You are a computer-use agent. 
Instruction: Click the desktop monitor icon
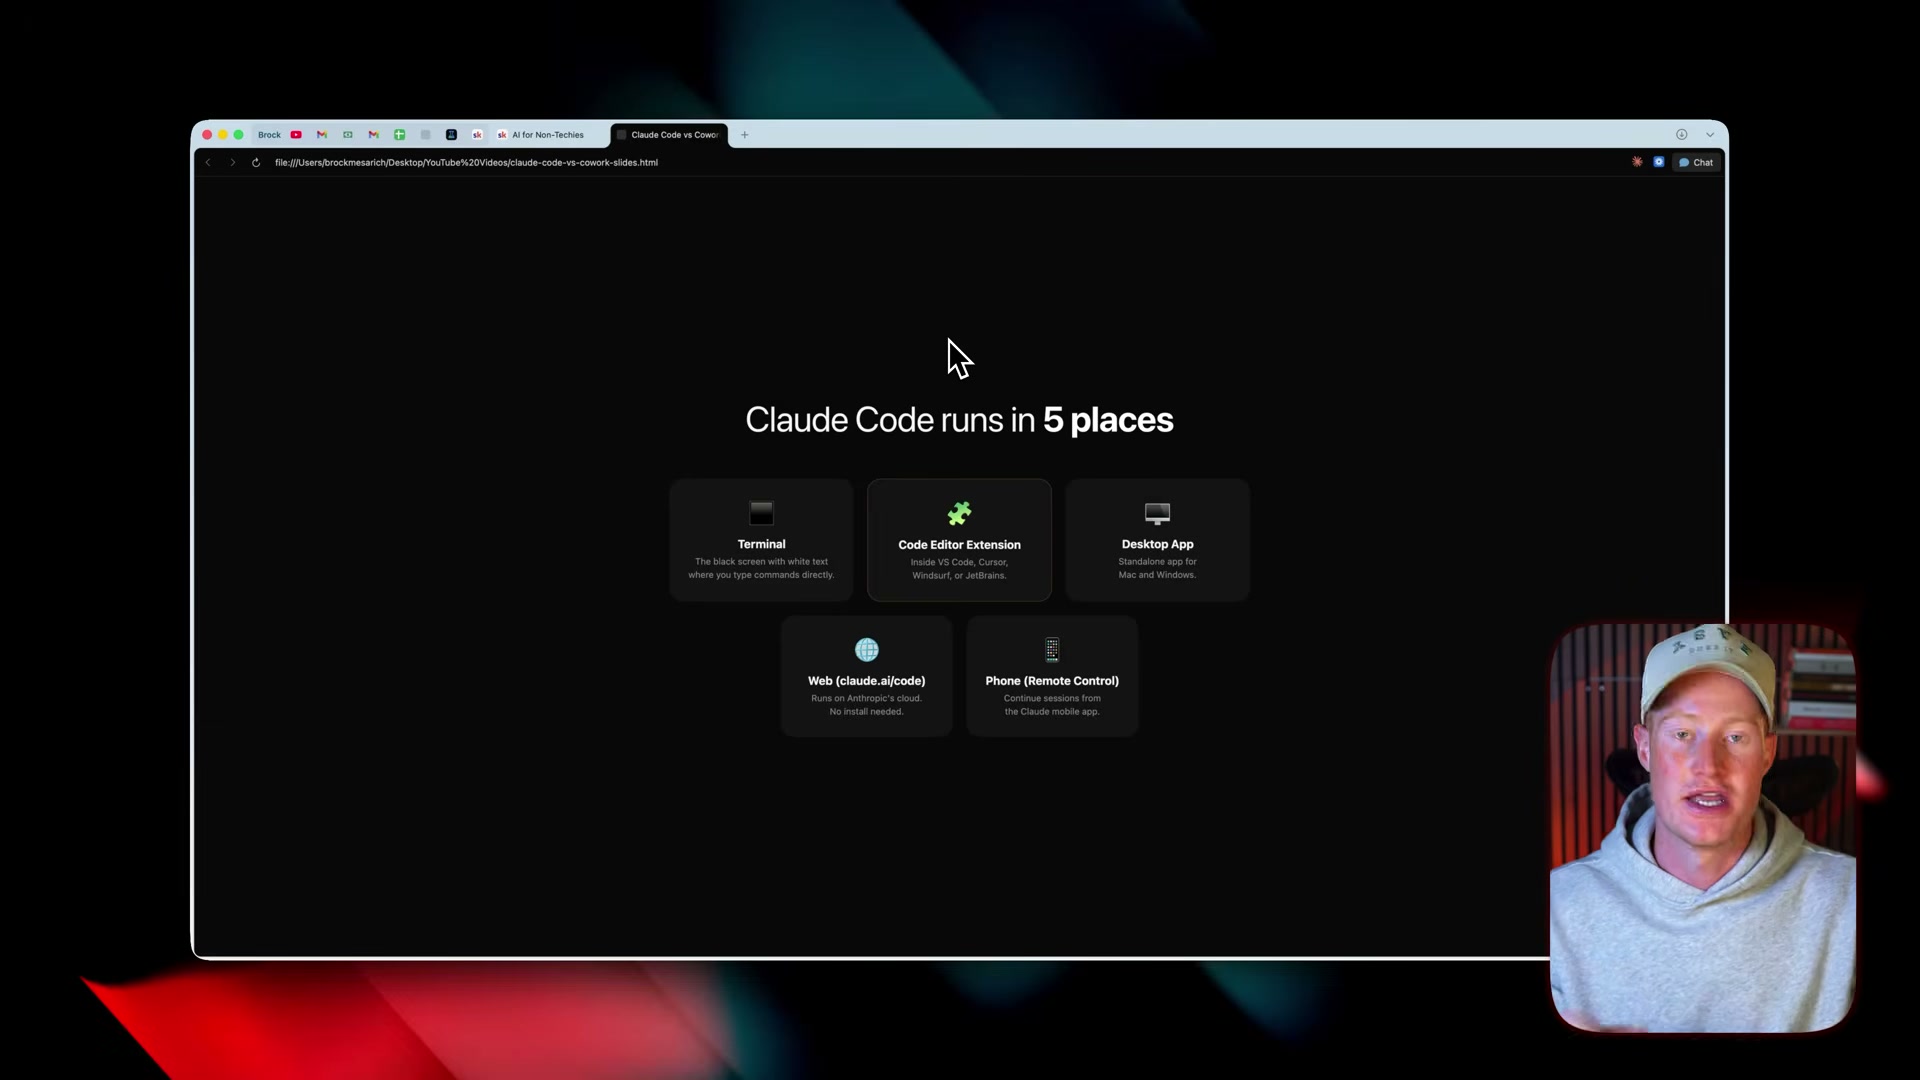1157,514
